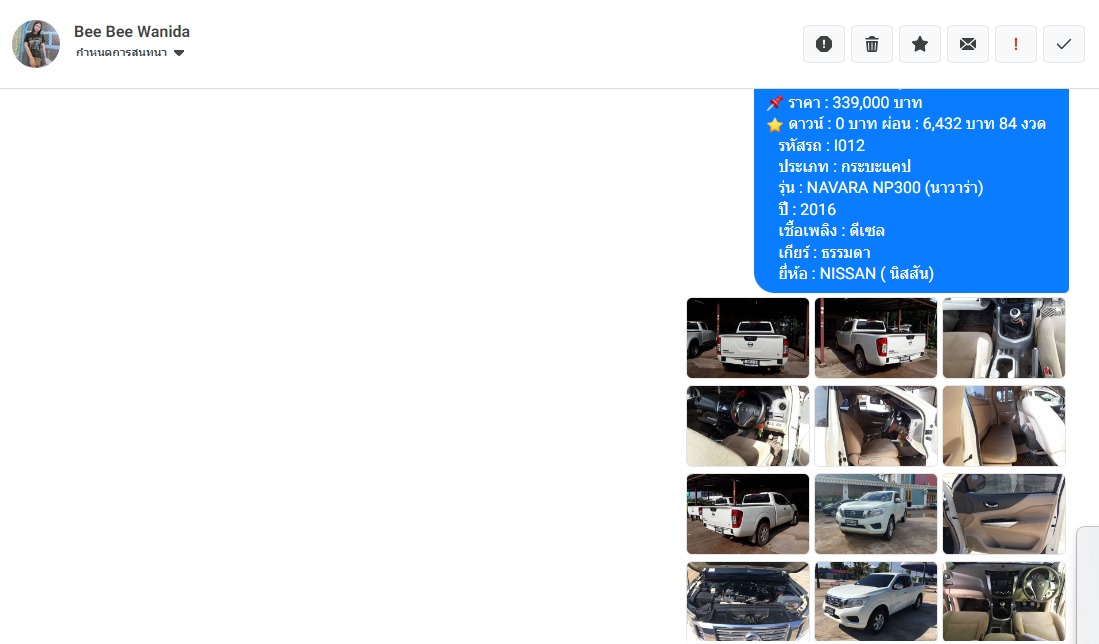Screen dimensions: 1099x644
Task: Flag conversation with red exclamation icon
Action: pyautogui.click(x=1016, y=44)
